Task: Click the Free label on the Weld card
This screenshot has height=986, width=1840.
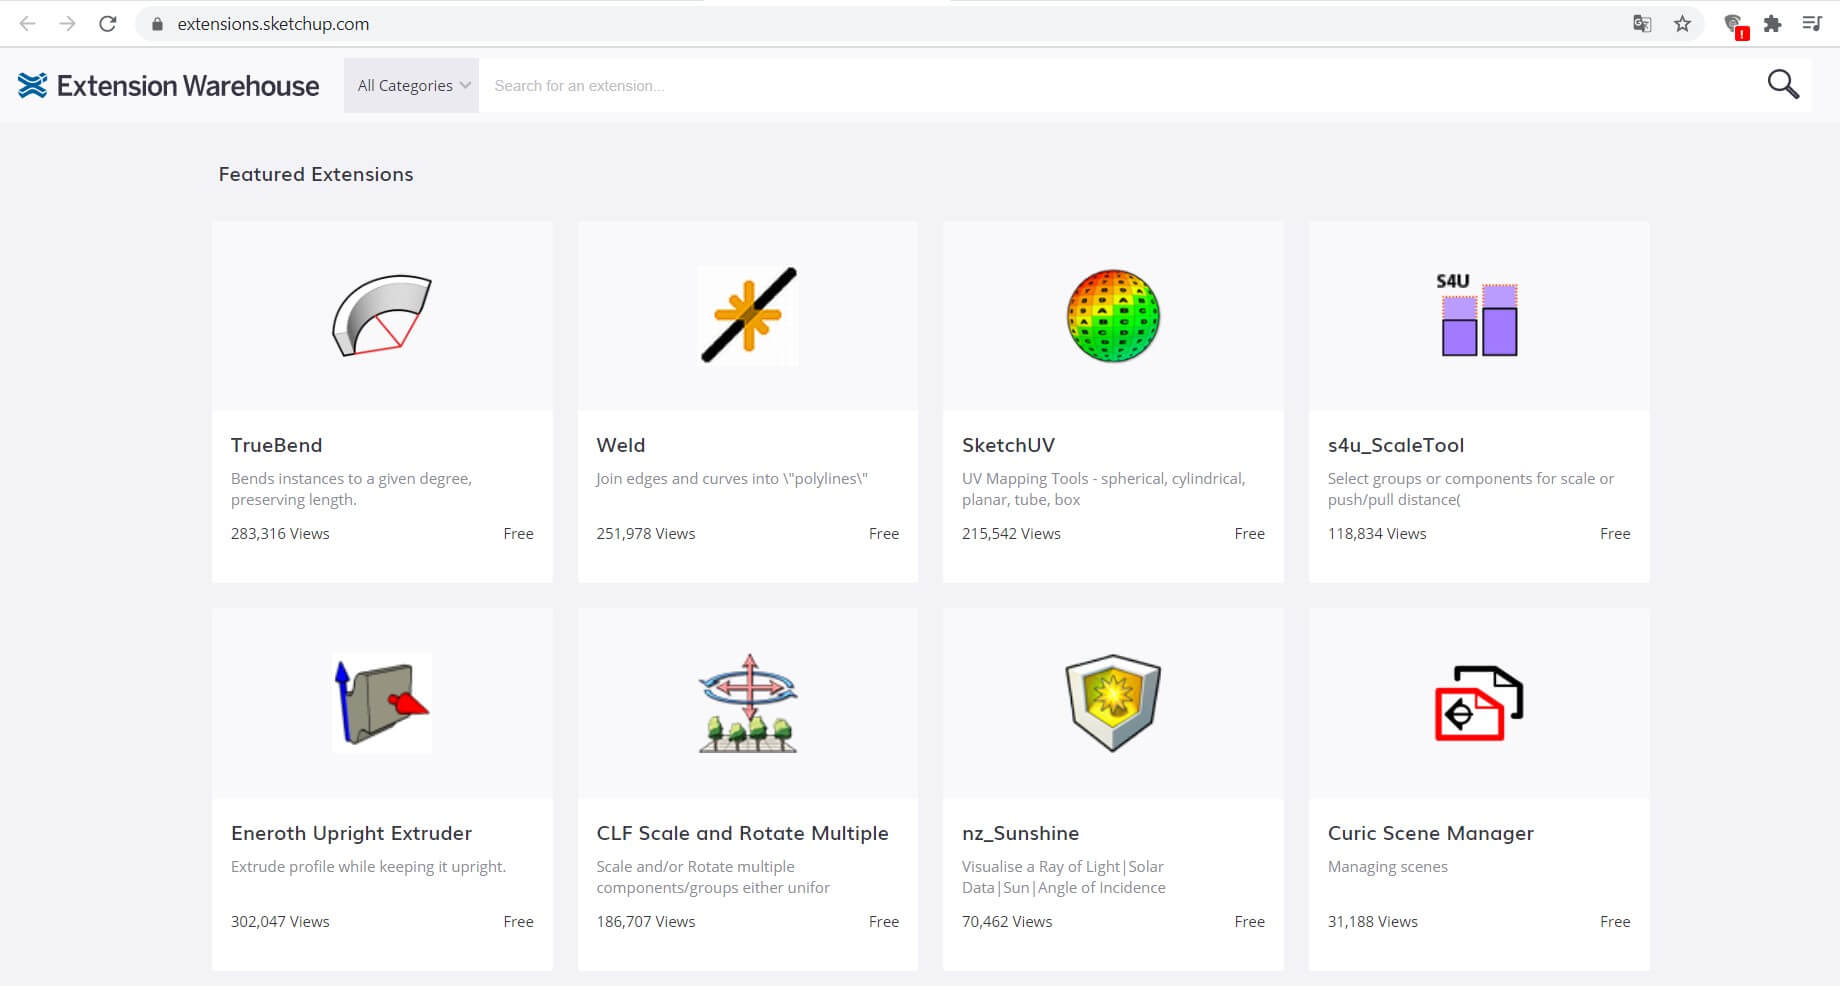Action: (x=884, y=534)
